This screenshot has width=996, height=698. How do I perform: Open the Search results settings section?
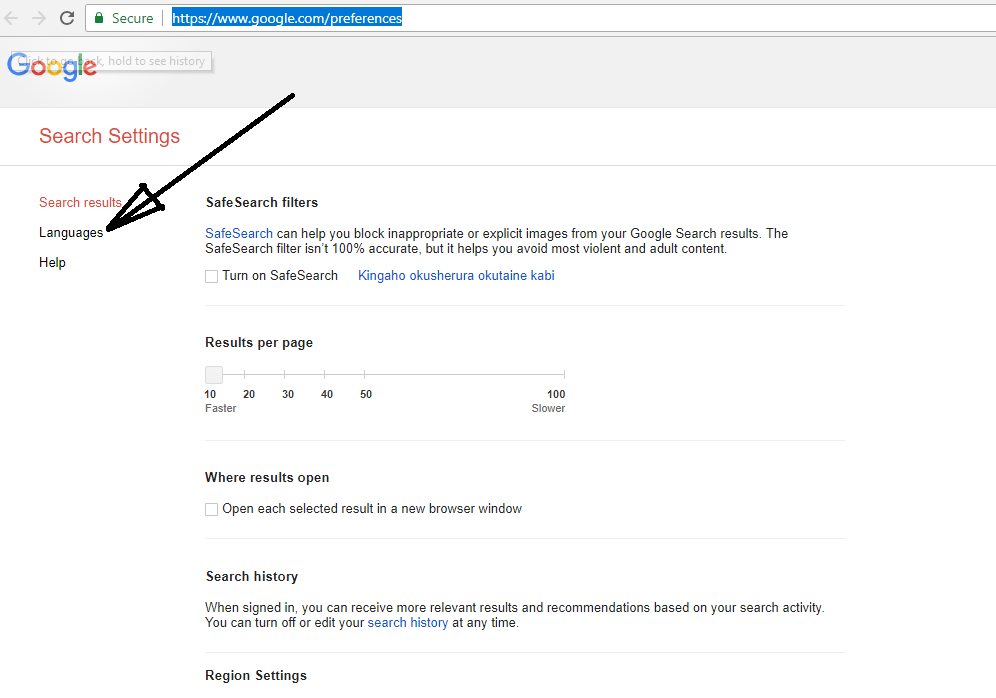point(80,202)
